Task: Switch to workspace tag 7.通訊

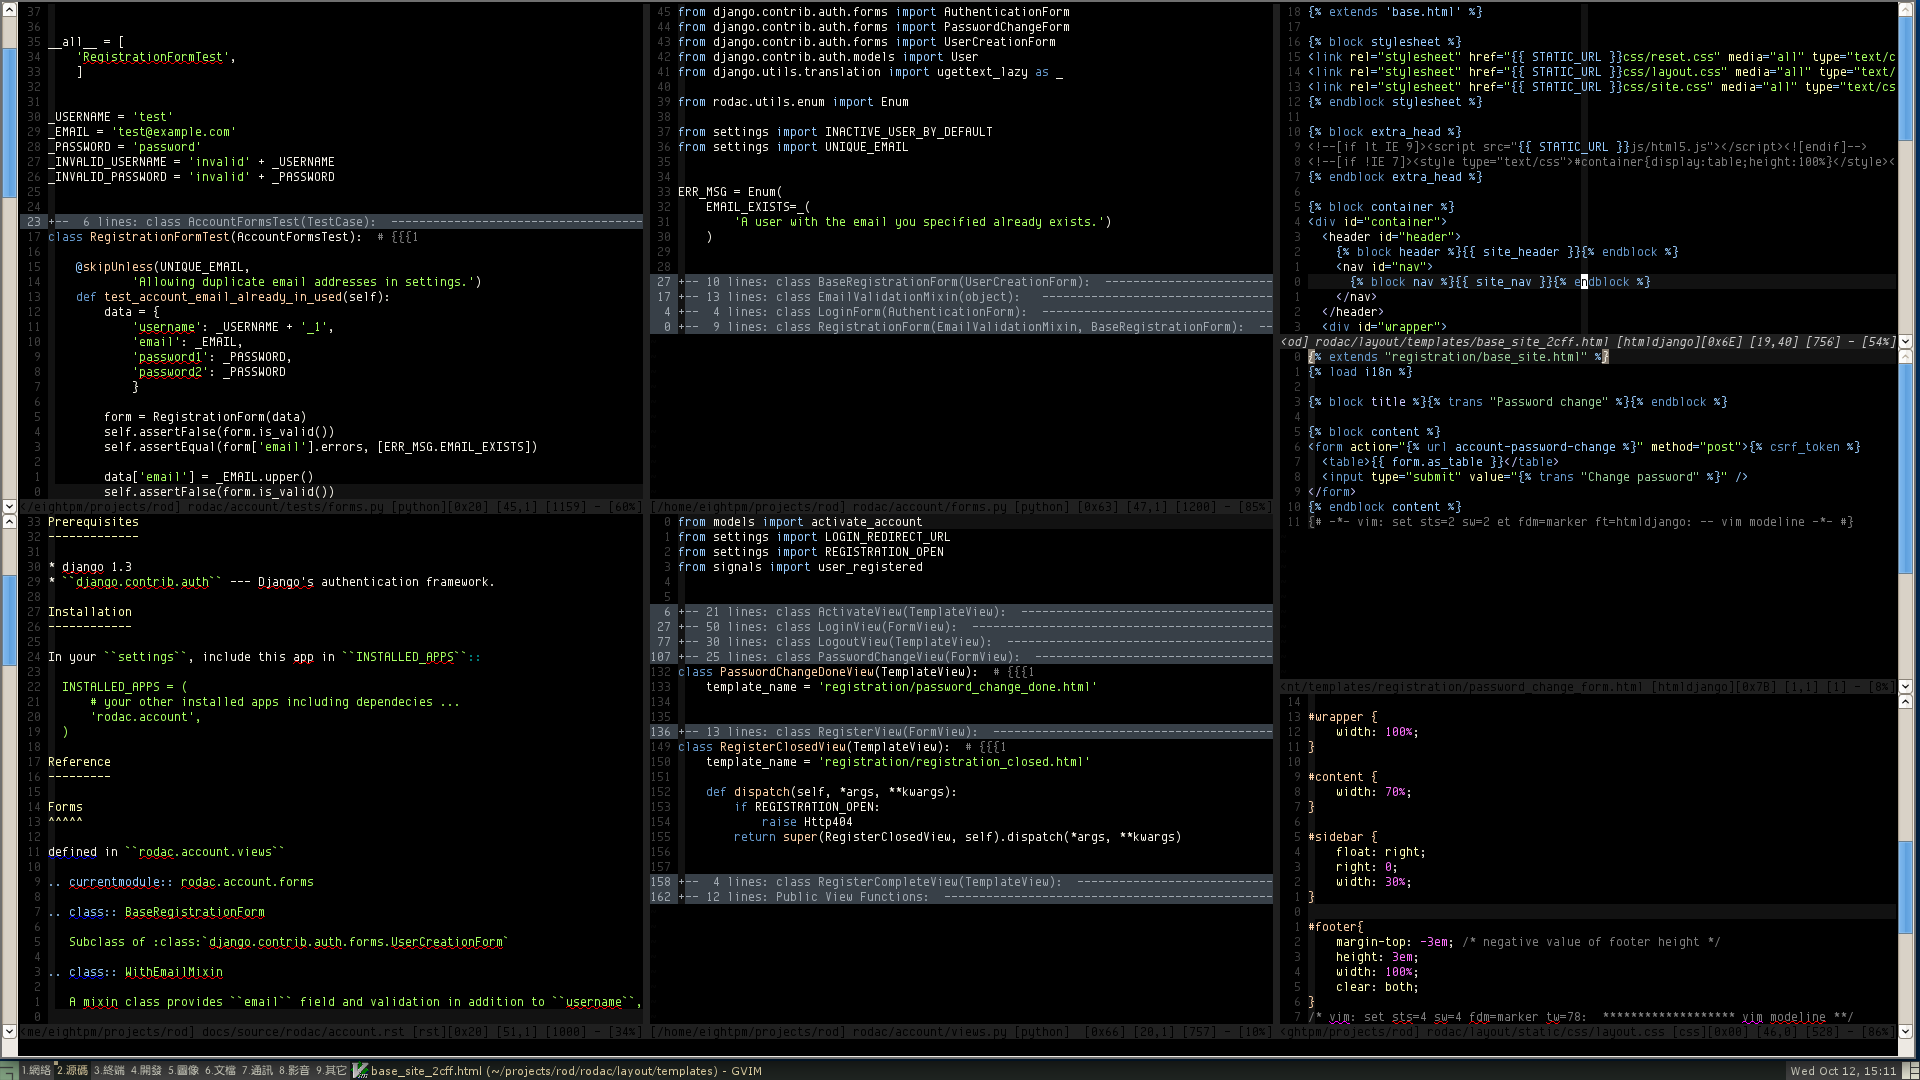Action: coord(257,1070)
